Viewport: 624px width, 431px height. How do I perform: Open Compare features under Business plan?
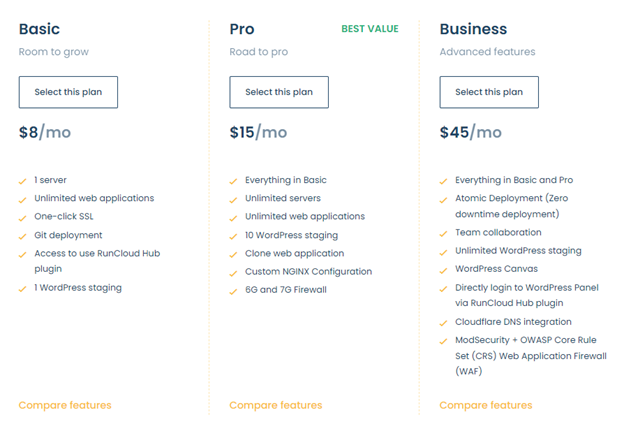(x=486, y=405)
